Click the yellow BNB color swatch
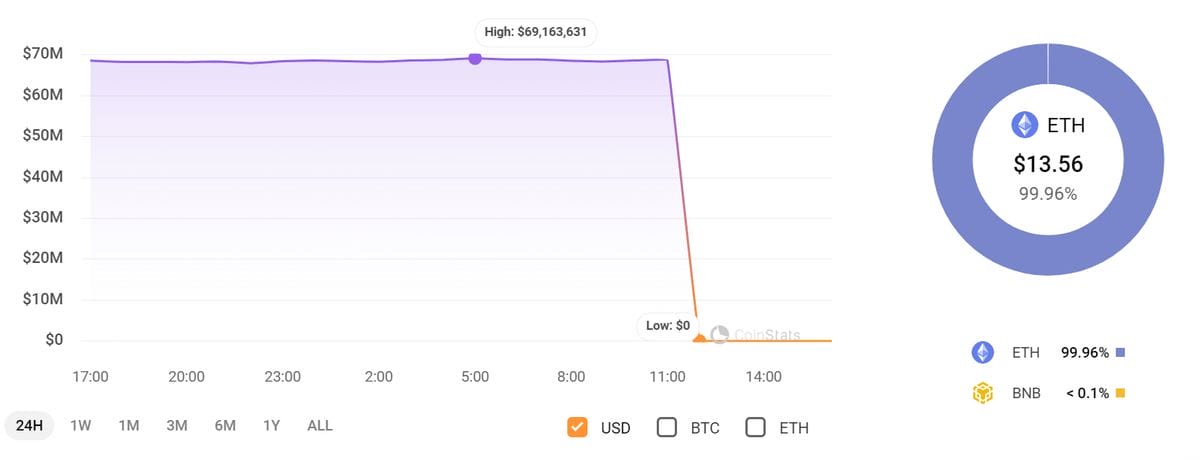 point(1120,393)
